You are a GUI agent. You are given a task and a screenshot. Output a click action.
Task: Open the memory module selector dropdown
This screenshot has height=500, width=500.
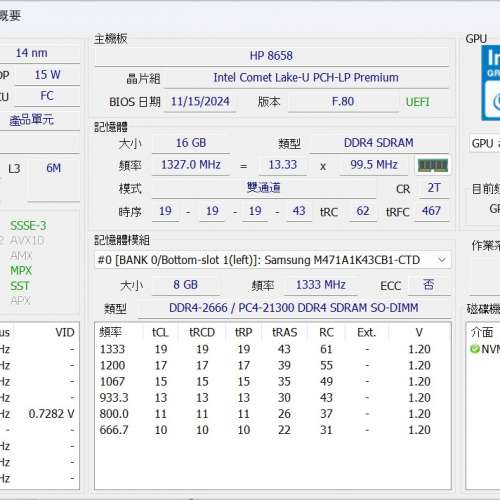[x=273, y=260]
